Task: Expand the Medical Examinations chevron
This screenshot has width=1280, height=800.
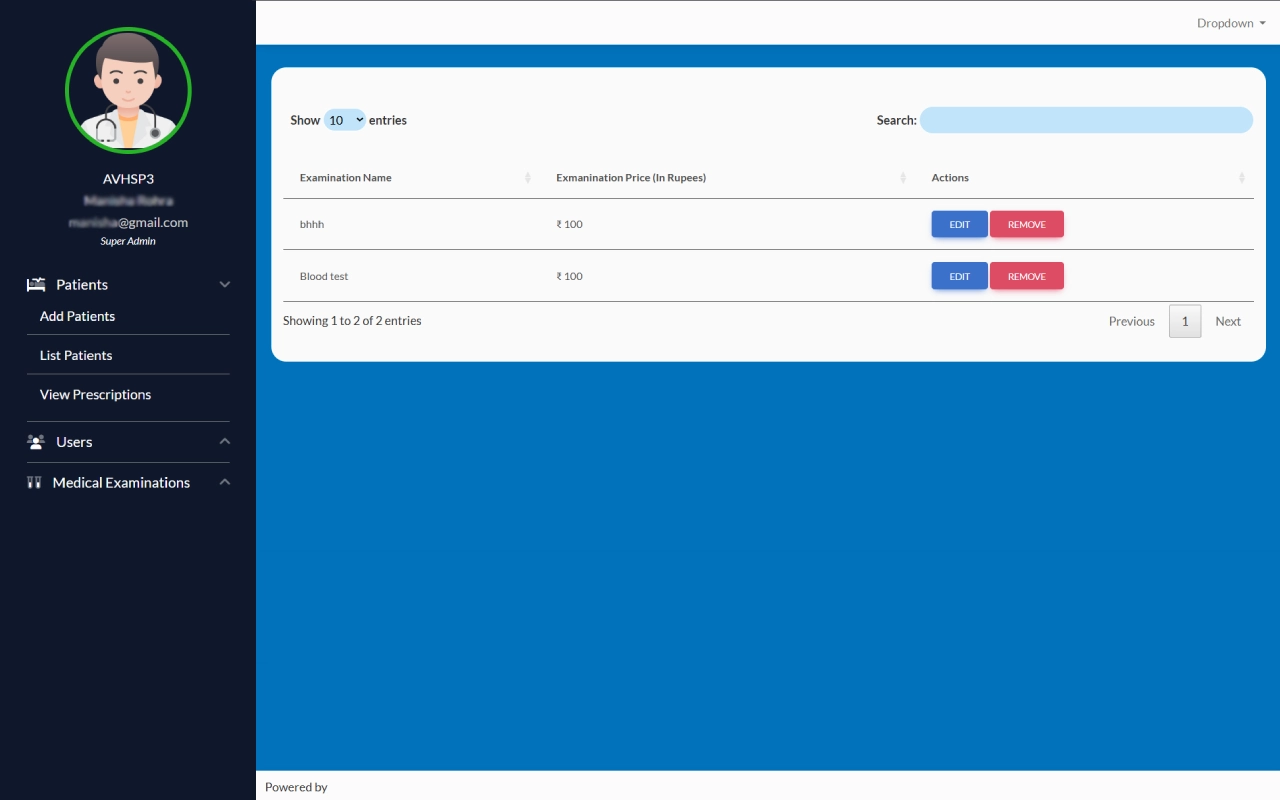Action: pos(225,483)
